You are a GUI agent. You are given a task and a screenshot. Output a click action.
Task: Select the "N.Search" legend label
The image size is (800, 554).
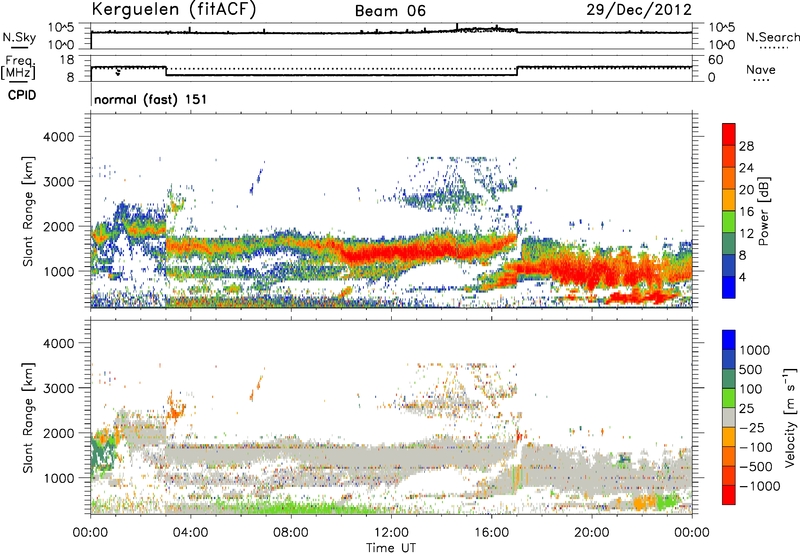tap(772, 37)
